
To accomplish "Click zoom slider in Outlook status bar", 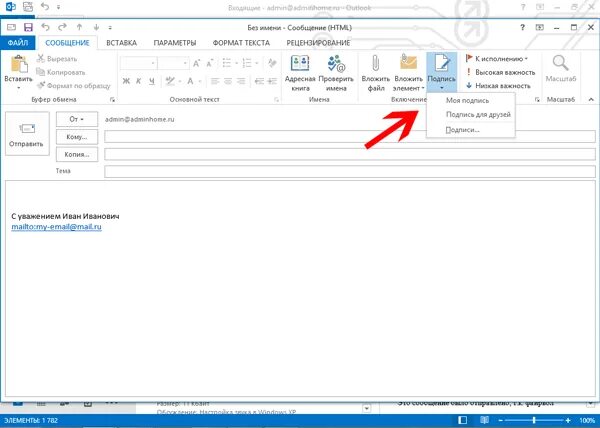I will (534, 421).
